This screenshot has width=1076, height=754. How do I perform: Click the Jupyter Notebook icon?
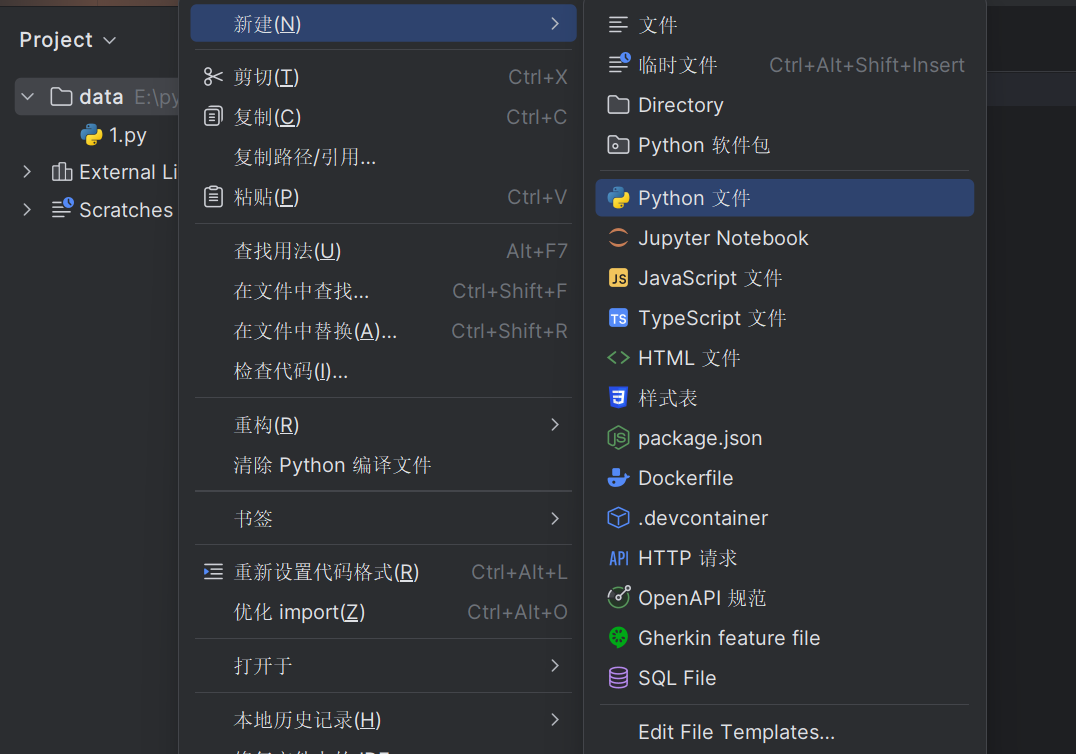point(618,237)
